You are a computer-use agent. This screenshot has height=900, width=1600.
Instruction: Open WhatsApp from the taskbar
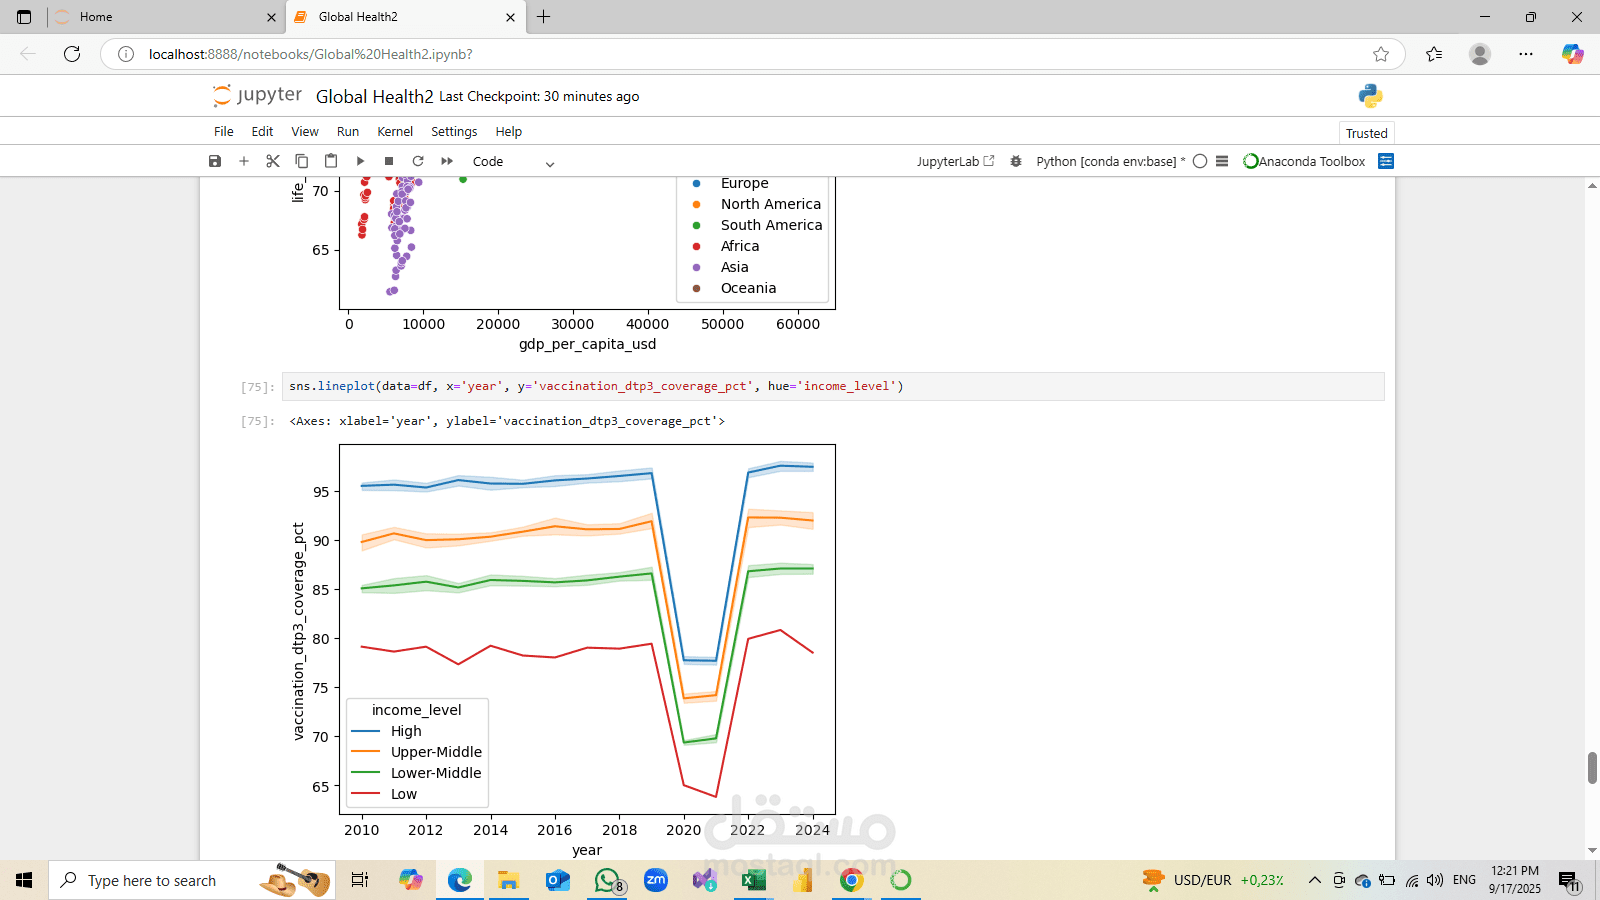(607, 880)
